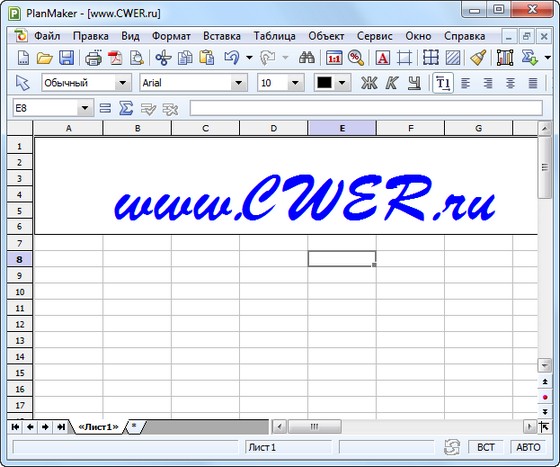560x467 pixels.
Task: Click the equals lines icon in edit bar
Action: pyautogui.click(x=105, y=108)
